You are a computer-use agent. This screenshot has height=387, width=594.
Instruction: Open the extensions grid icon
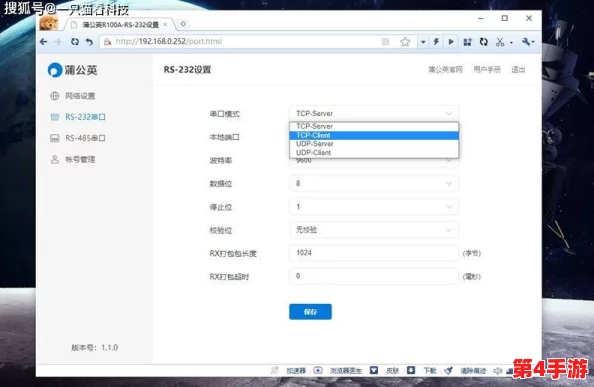pos(467,42)
